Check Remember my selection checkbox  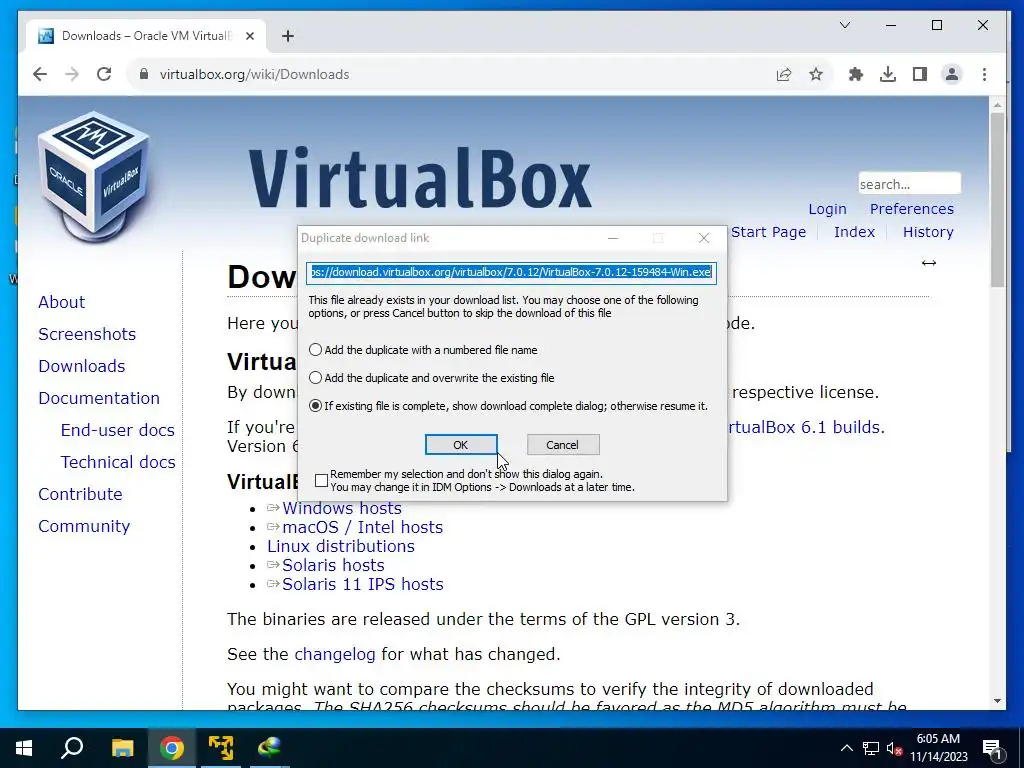coord(321,481)
